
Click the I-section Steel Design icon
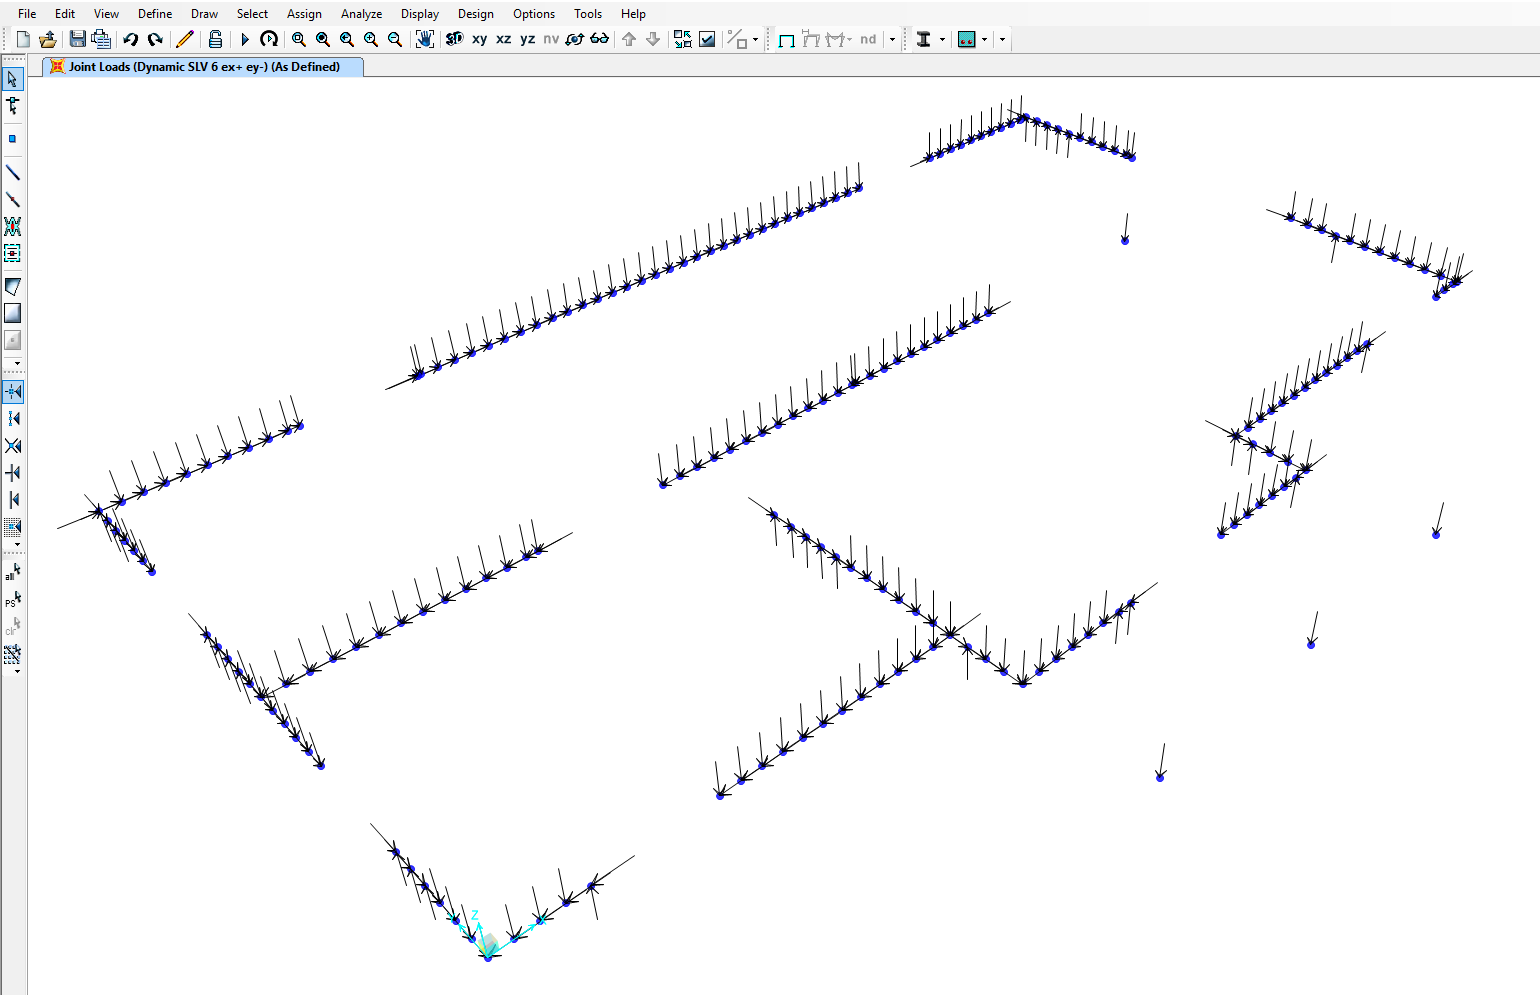coord(924,39)
